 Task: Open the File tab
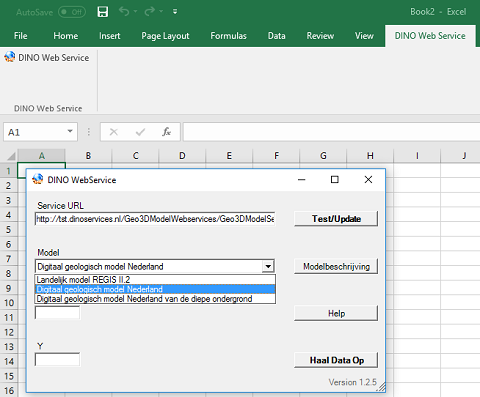(21, 36)
